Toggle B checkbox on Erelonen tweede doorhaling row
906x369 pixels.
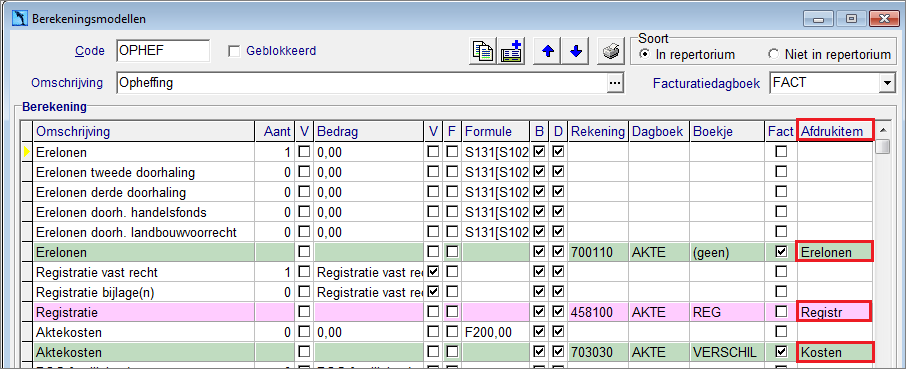point(539,172)
